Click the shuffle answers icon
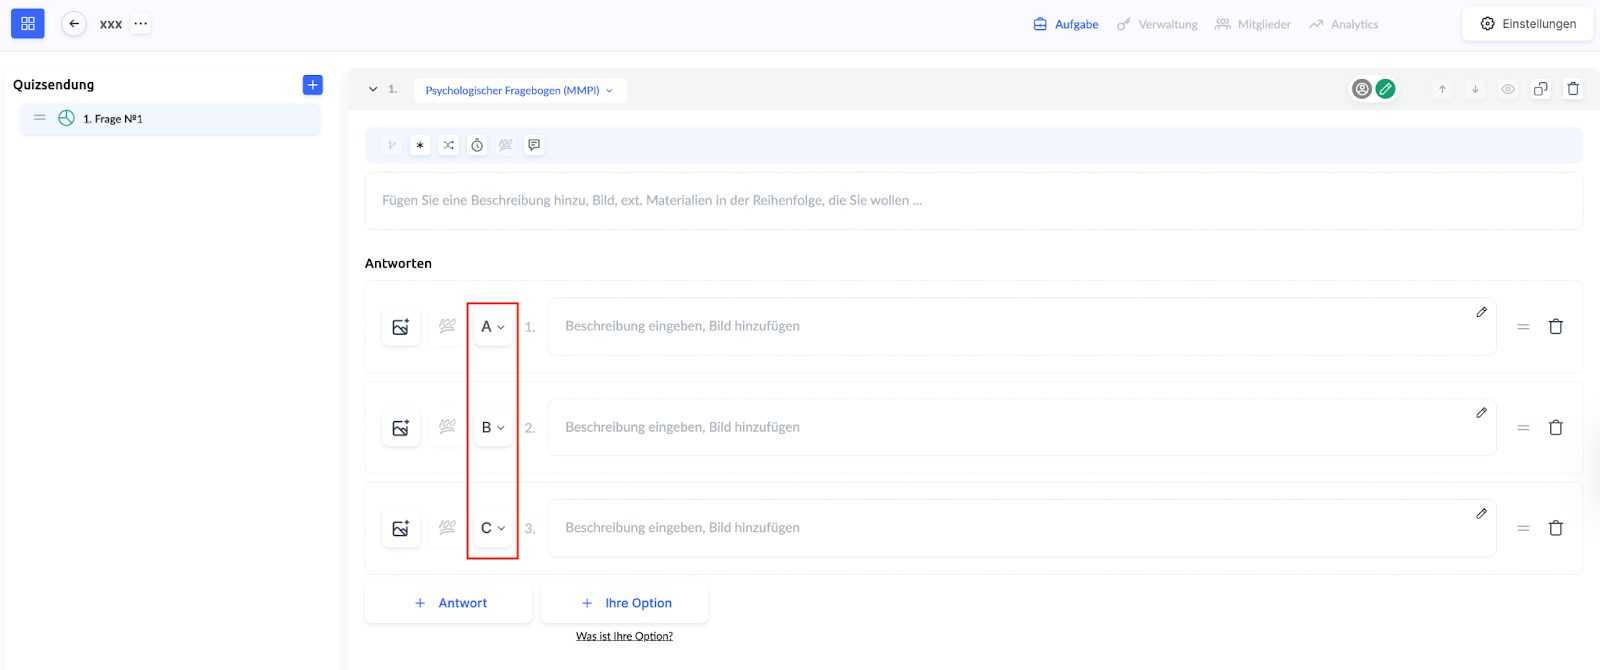Image resolution: width=1600 pixels, height=670 pixels. click(449, 145)
